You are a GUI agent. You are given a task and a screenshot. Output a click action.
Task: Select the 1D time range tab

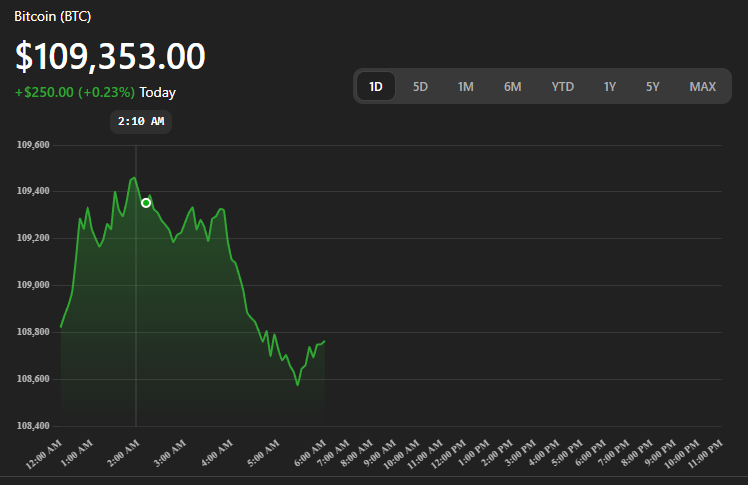[x=376, y=86]
